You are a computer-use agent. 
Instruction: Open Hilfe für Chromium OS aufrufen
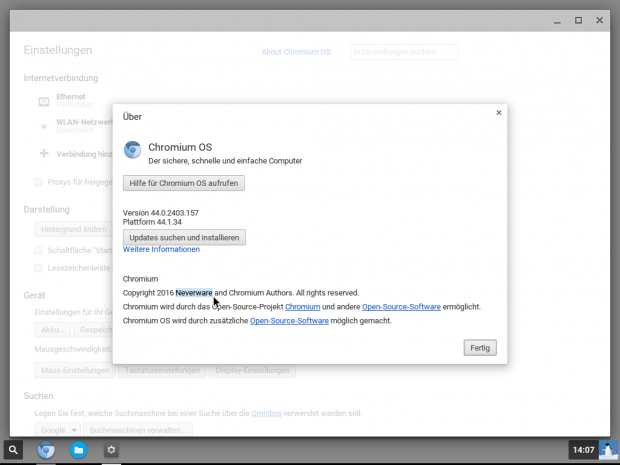pyautogui.click(x=183, y=183)
